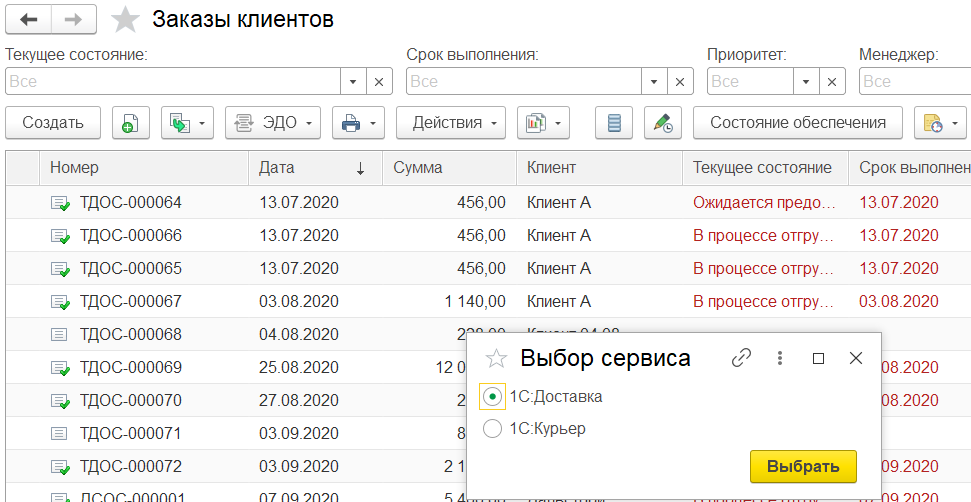The width and height of the screenshot is (971, 502).
Task: Open the Действия menu
Action: coord(451,123)
